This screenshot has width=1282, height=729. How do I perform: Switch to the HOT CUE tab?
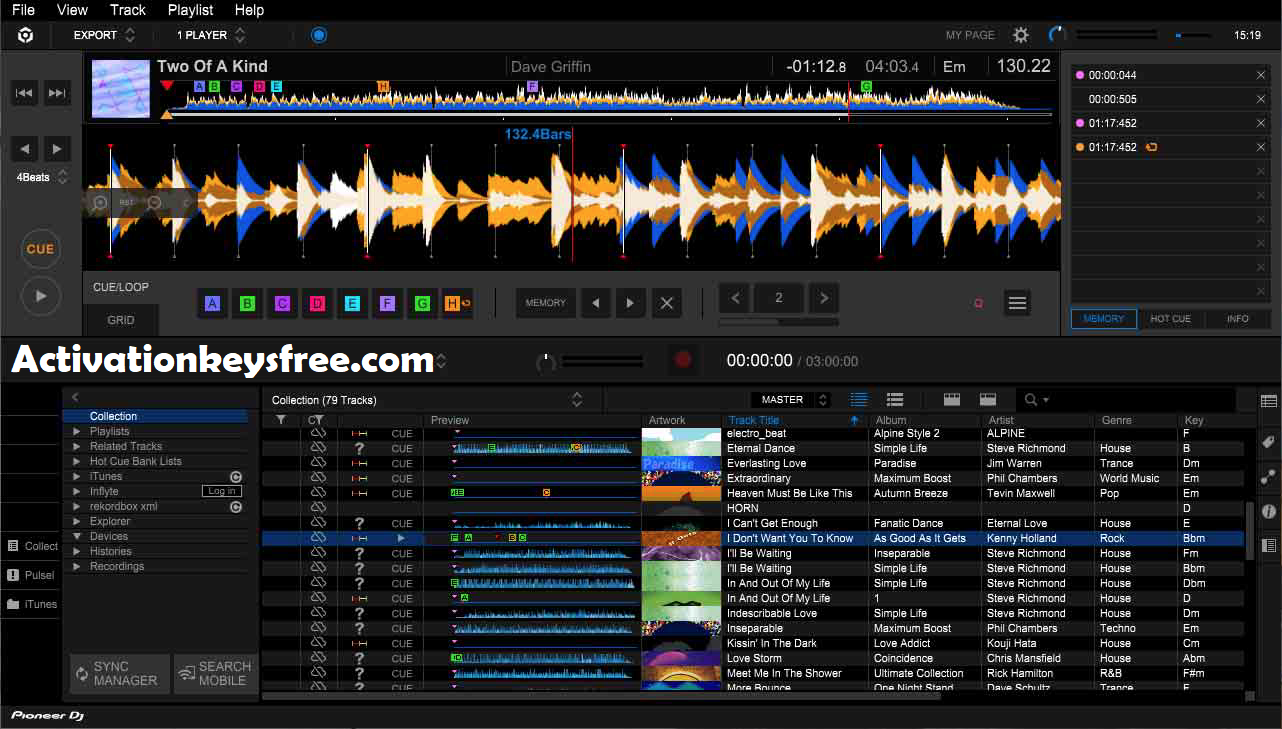[x=1170, y=319]
